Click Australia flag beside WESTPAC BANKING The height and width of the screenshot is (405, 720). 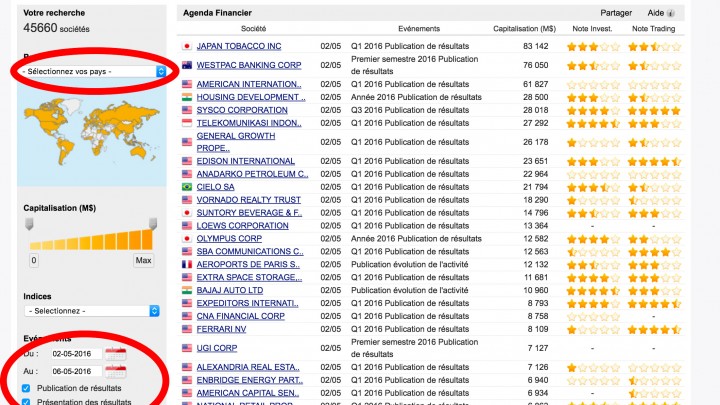point(187,65)
